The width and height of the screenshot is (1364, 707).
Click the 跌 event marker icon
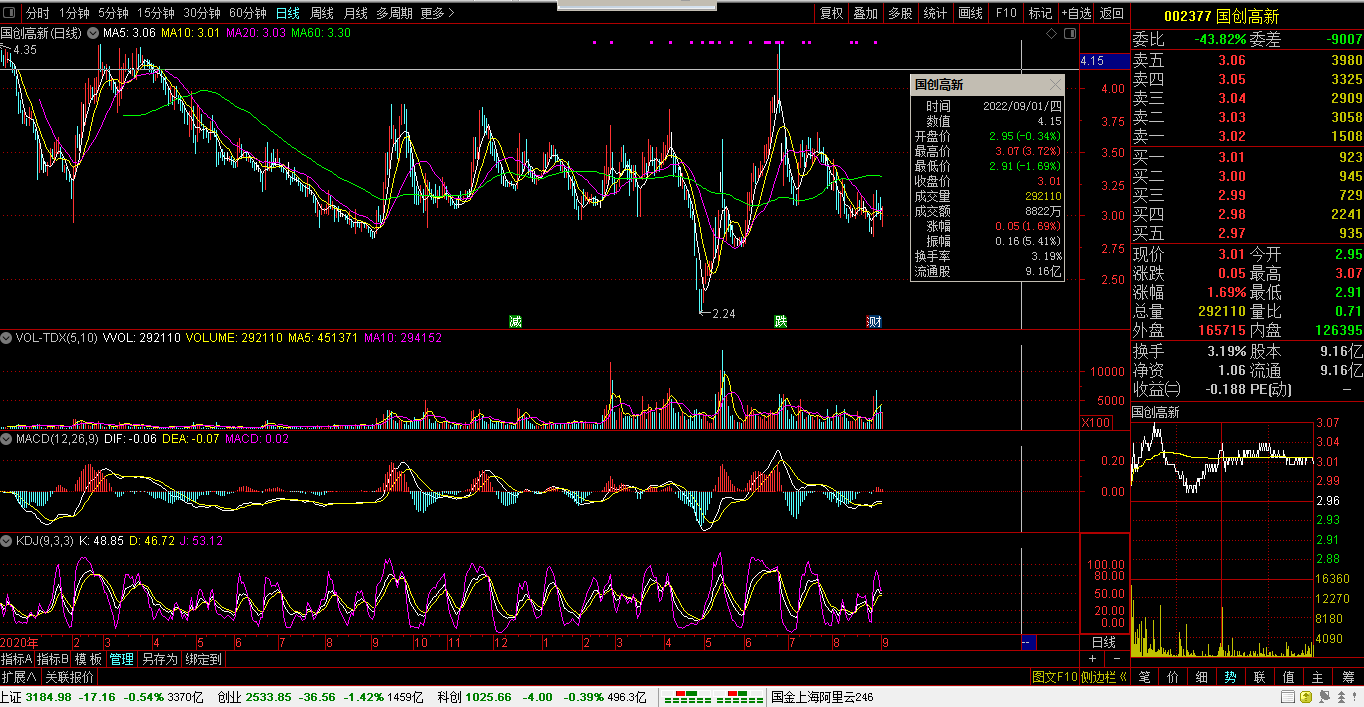[x=780, y=321]
